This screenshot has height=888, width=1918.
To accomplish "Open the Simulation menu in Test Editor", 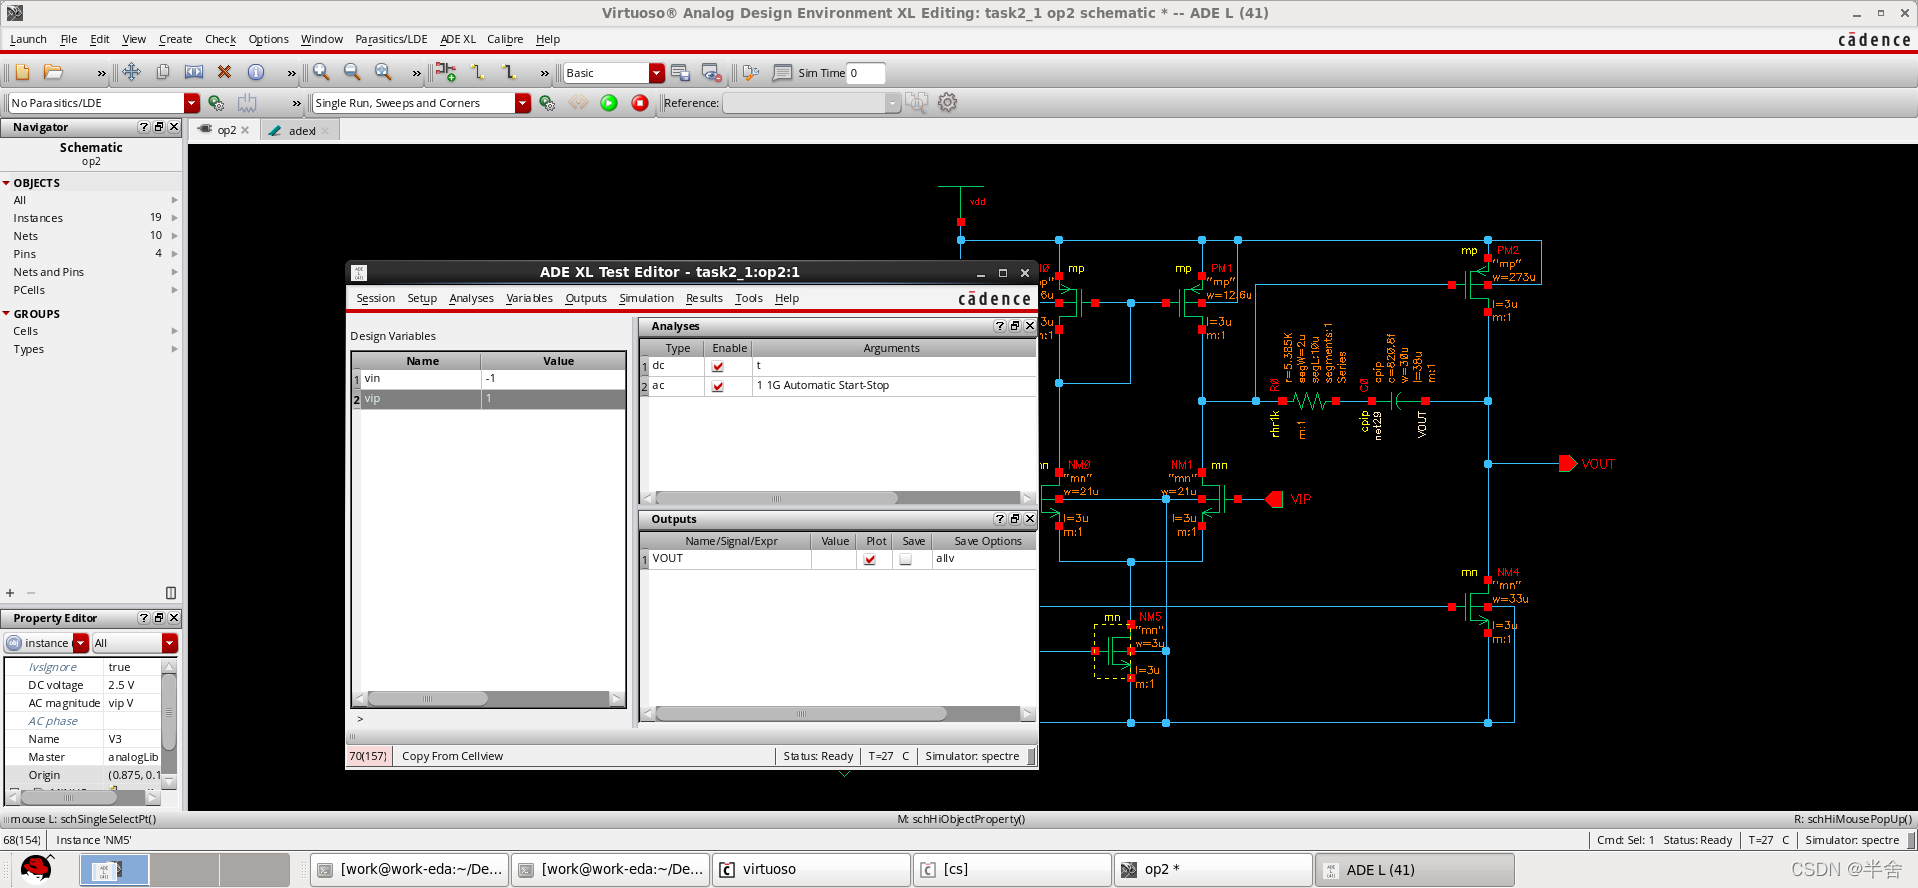I will 646,298.
